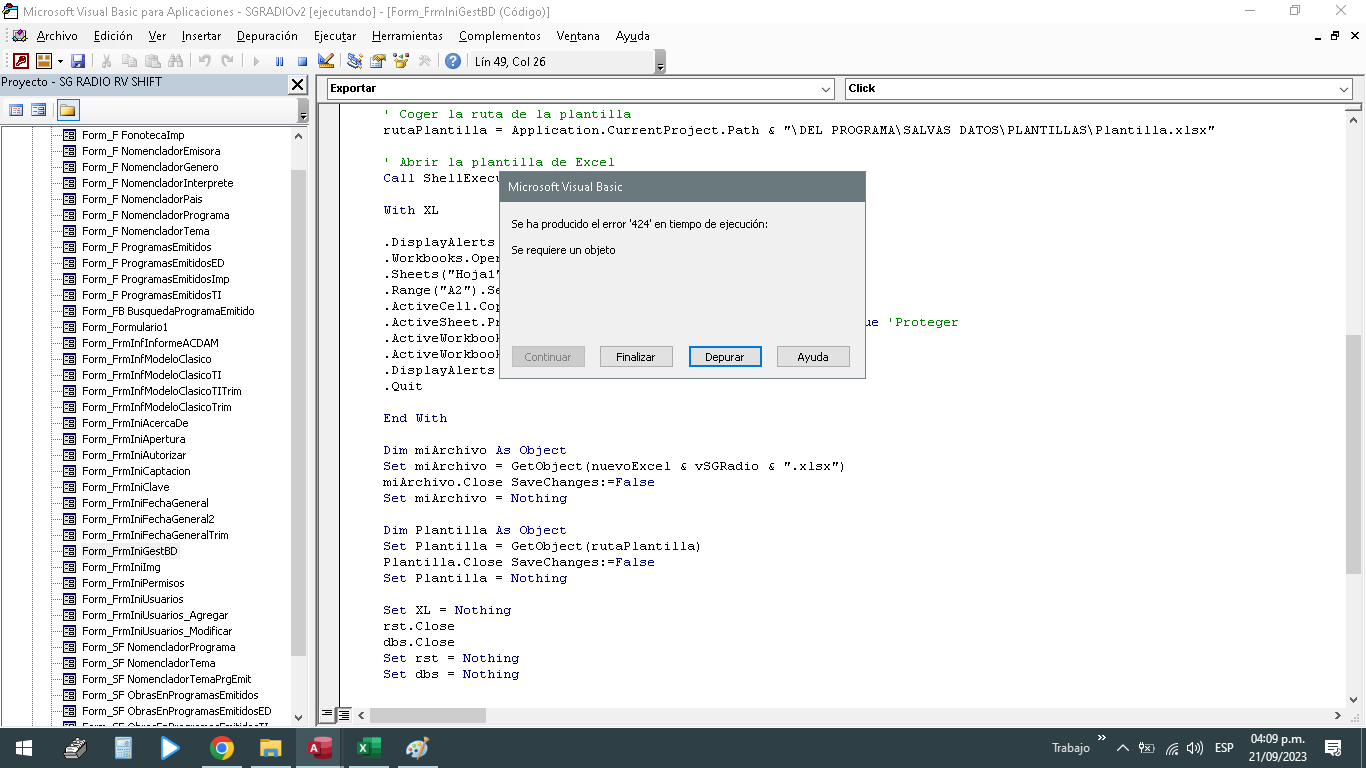Image resolution: width=1366 pixels, height=768 pixels.
Task: Toggle Folders view in Project panel
Action: point(67,110)
